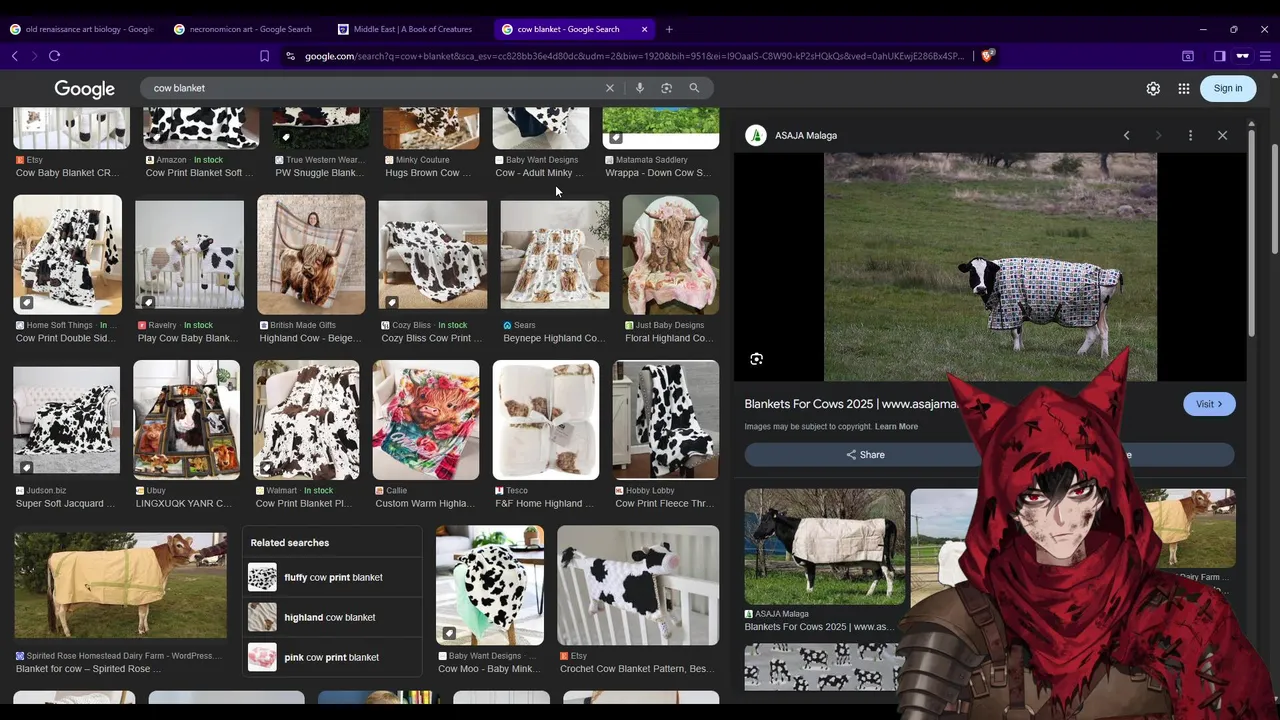Screen dimensions: 1280x720
Task: Open the Tesco F&F Home Highland image
Action: tap(546, 420)
